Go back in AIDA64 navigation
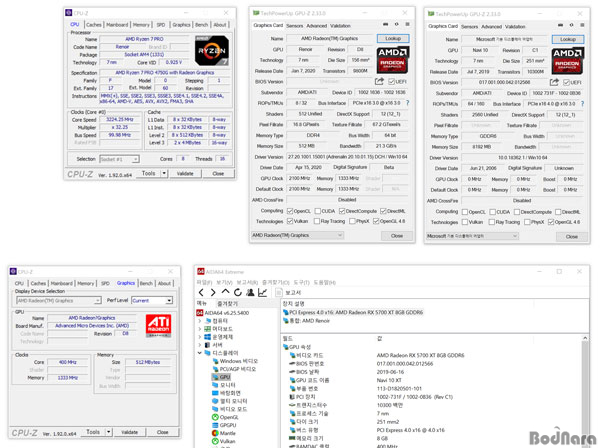The width and height of the screenshot is (600, 448). coord(201,293)
